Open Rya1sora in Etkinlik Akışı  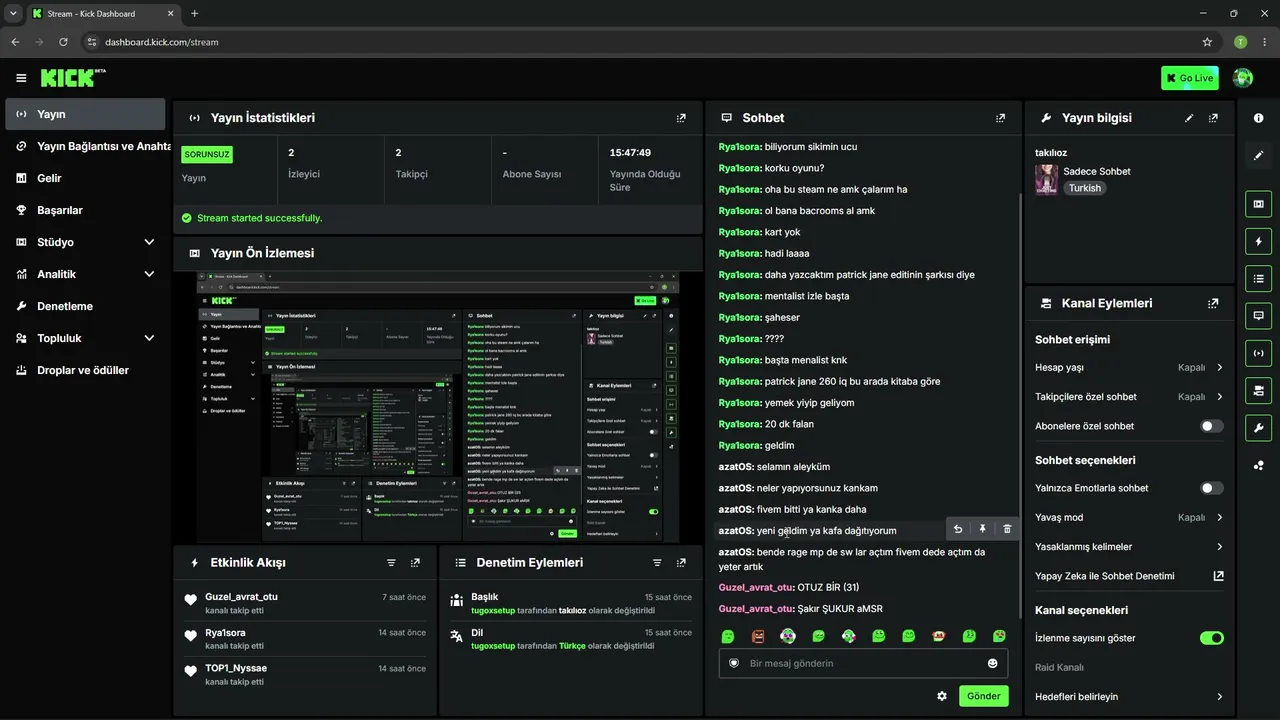coord(225,633)
